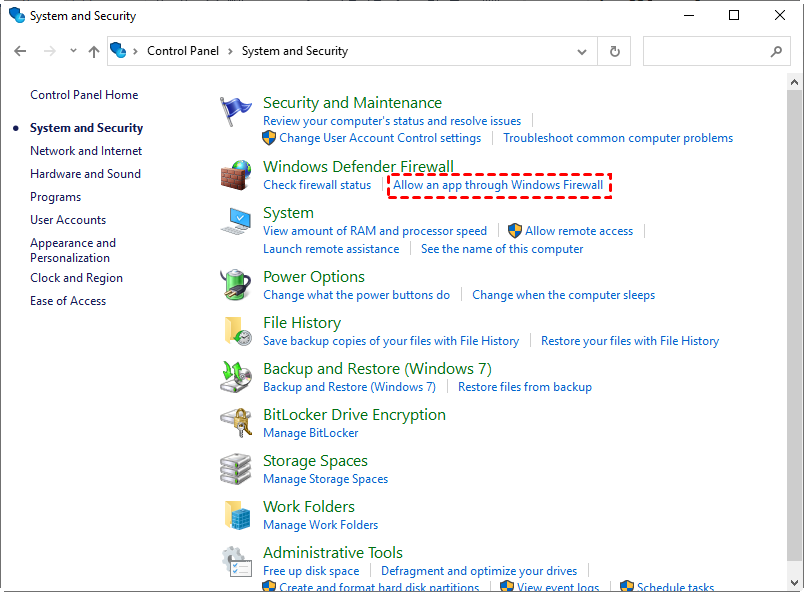Click the vertical scrollbar down arrow
The height and width of the screenshot is (592, 804).
794,582
